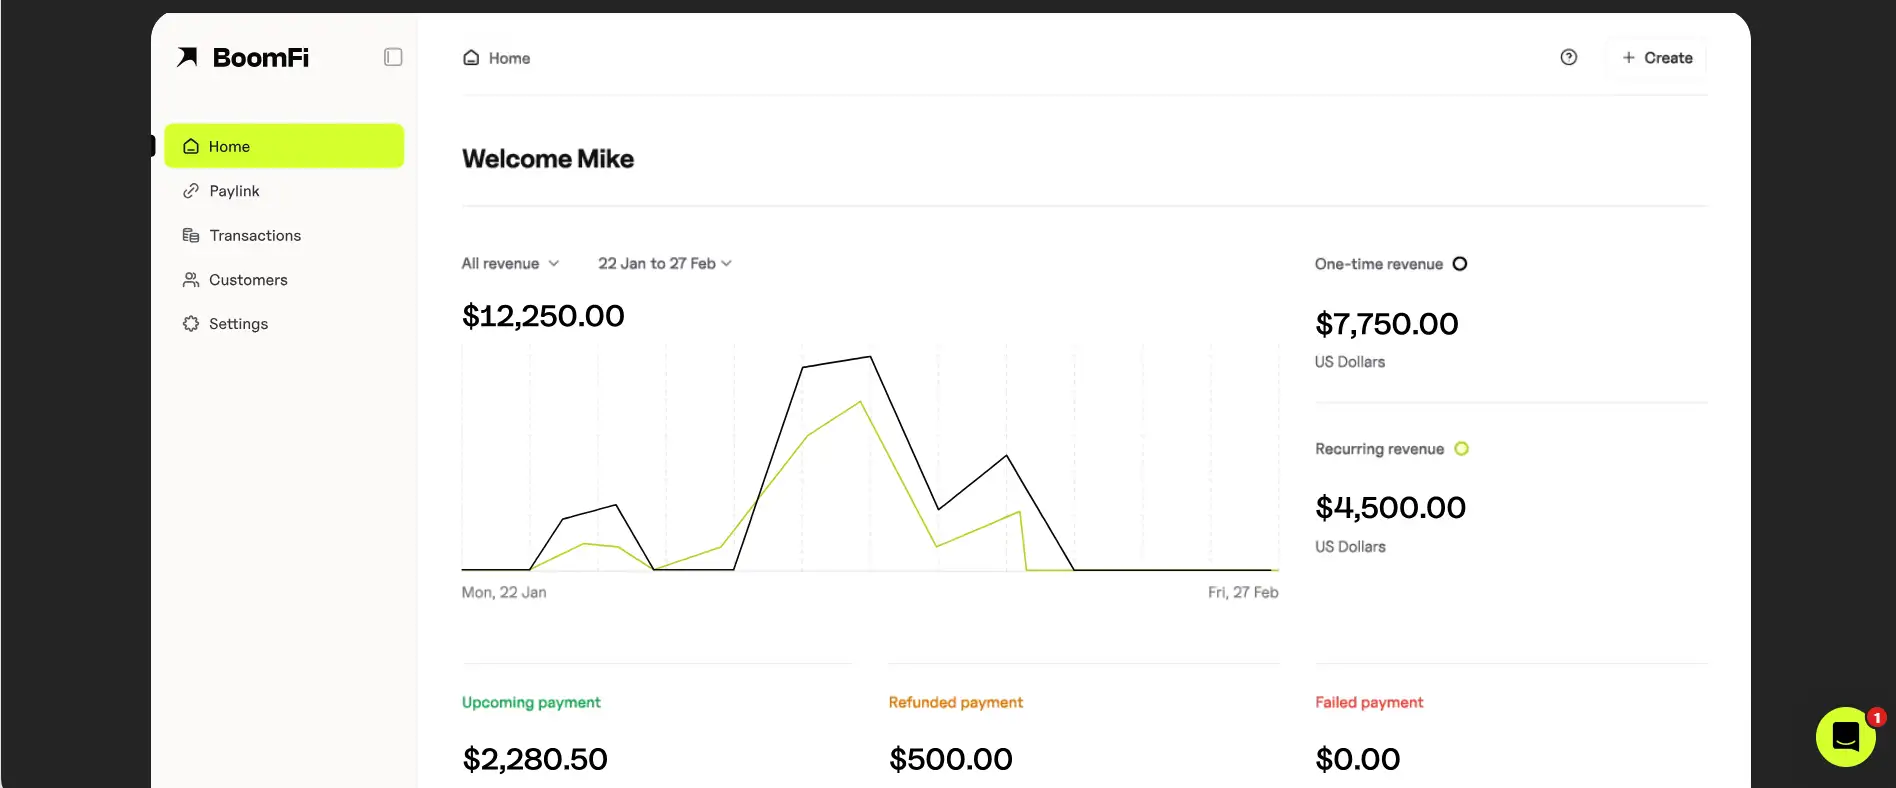Collapse the sidebar panel
This screenshot has width=1896, height=788.
[x=393, y=57]
